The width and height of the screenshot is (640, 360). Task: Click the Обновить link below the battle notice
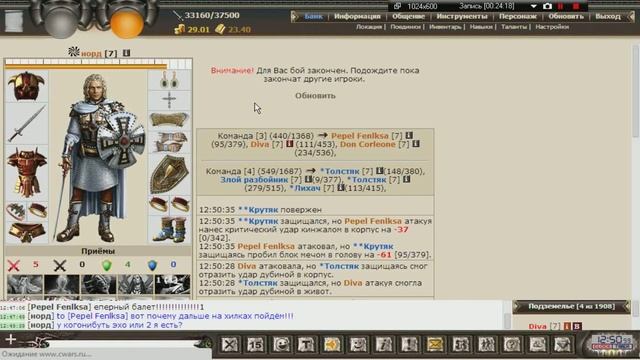tap(315, 96)
